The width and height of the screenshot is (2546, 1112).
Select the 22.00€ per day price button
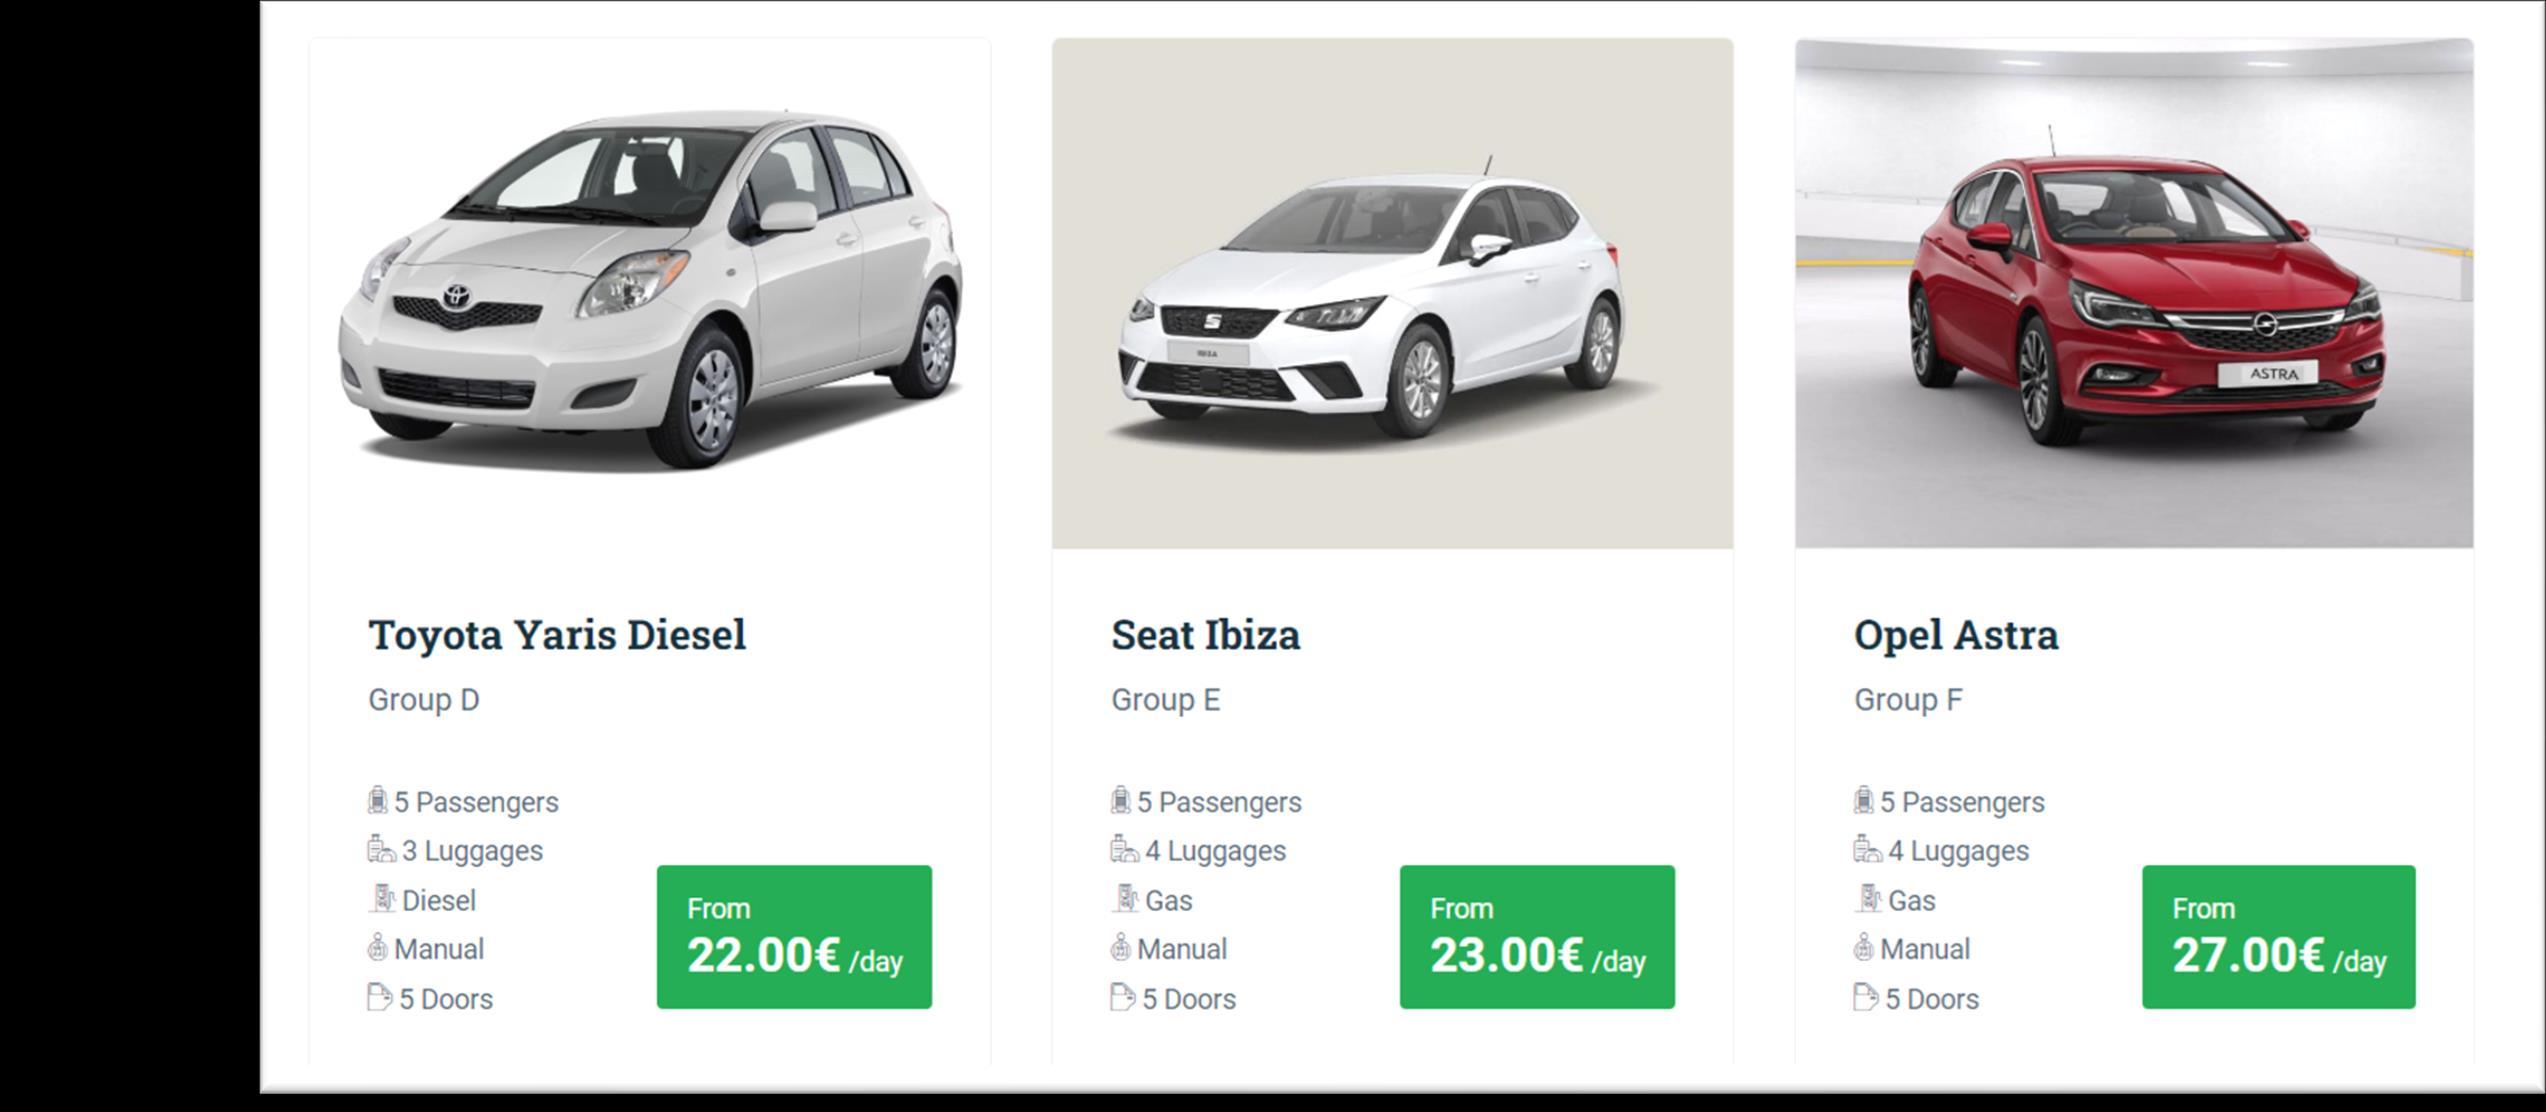pyautogui.click(x=794, y=937)
